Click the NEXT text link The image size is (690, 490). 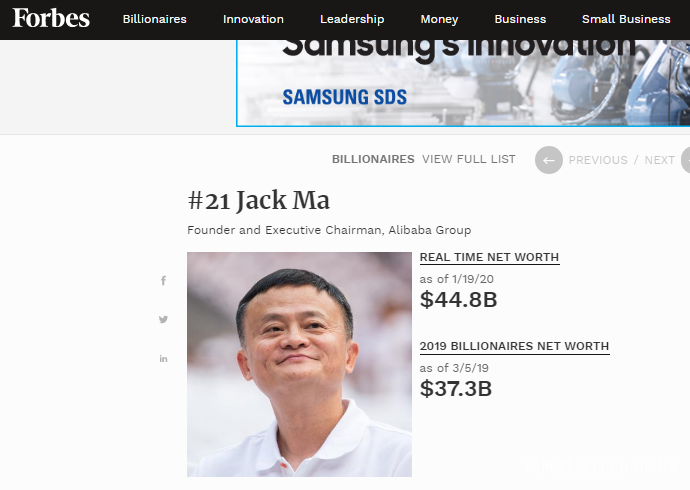(659, 160)
